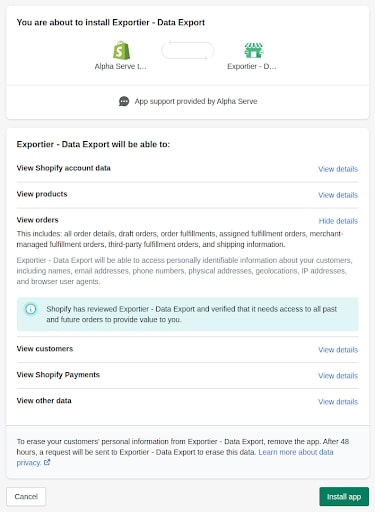Click the Install app button
The image size is (375, 512).
coord(344,497)
